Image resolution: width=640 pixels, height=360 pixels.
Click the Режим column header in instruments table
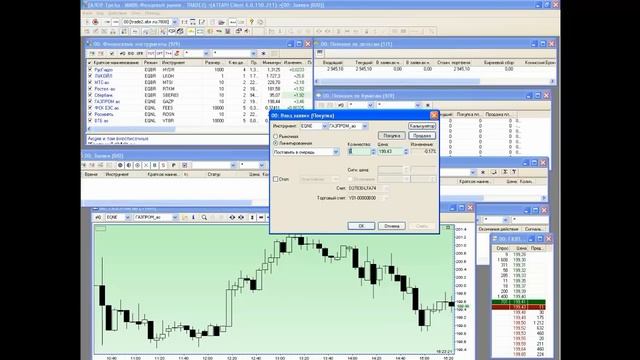pyautogui.click(x=150, y=63)
